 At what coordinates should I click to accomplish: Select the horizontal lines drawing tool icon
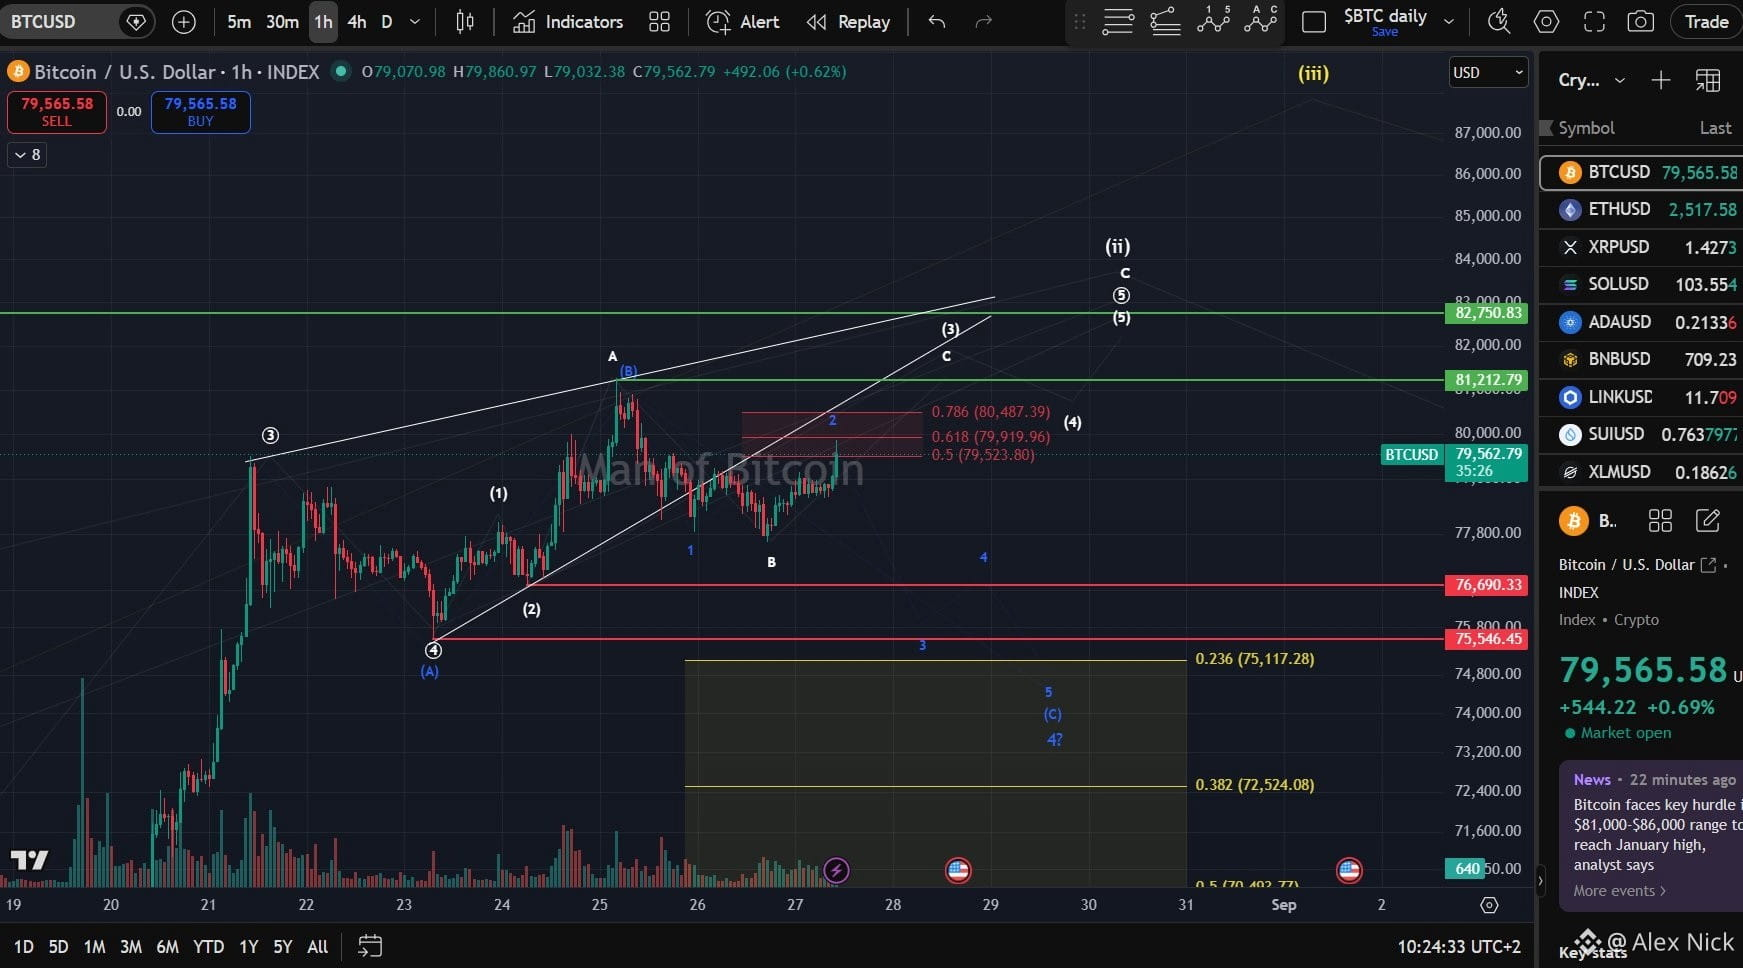pyautogui.click(x=1118, y=22)
